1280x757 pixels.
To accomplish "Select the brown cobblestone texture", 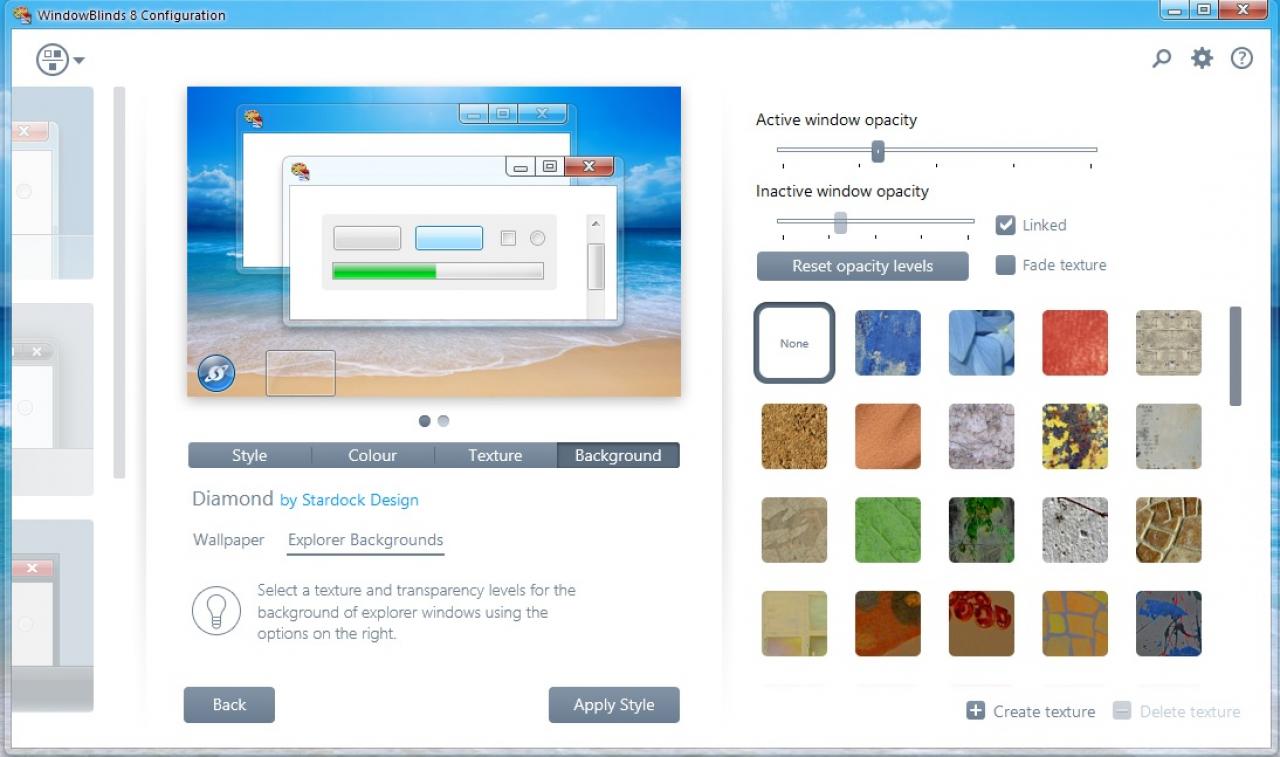I will click(x=1169, y=530).
